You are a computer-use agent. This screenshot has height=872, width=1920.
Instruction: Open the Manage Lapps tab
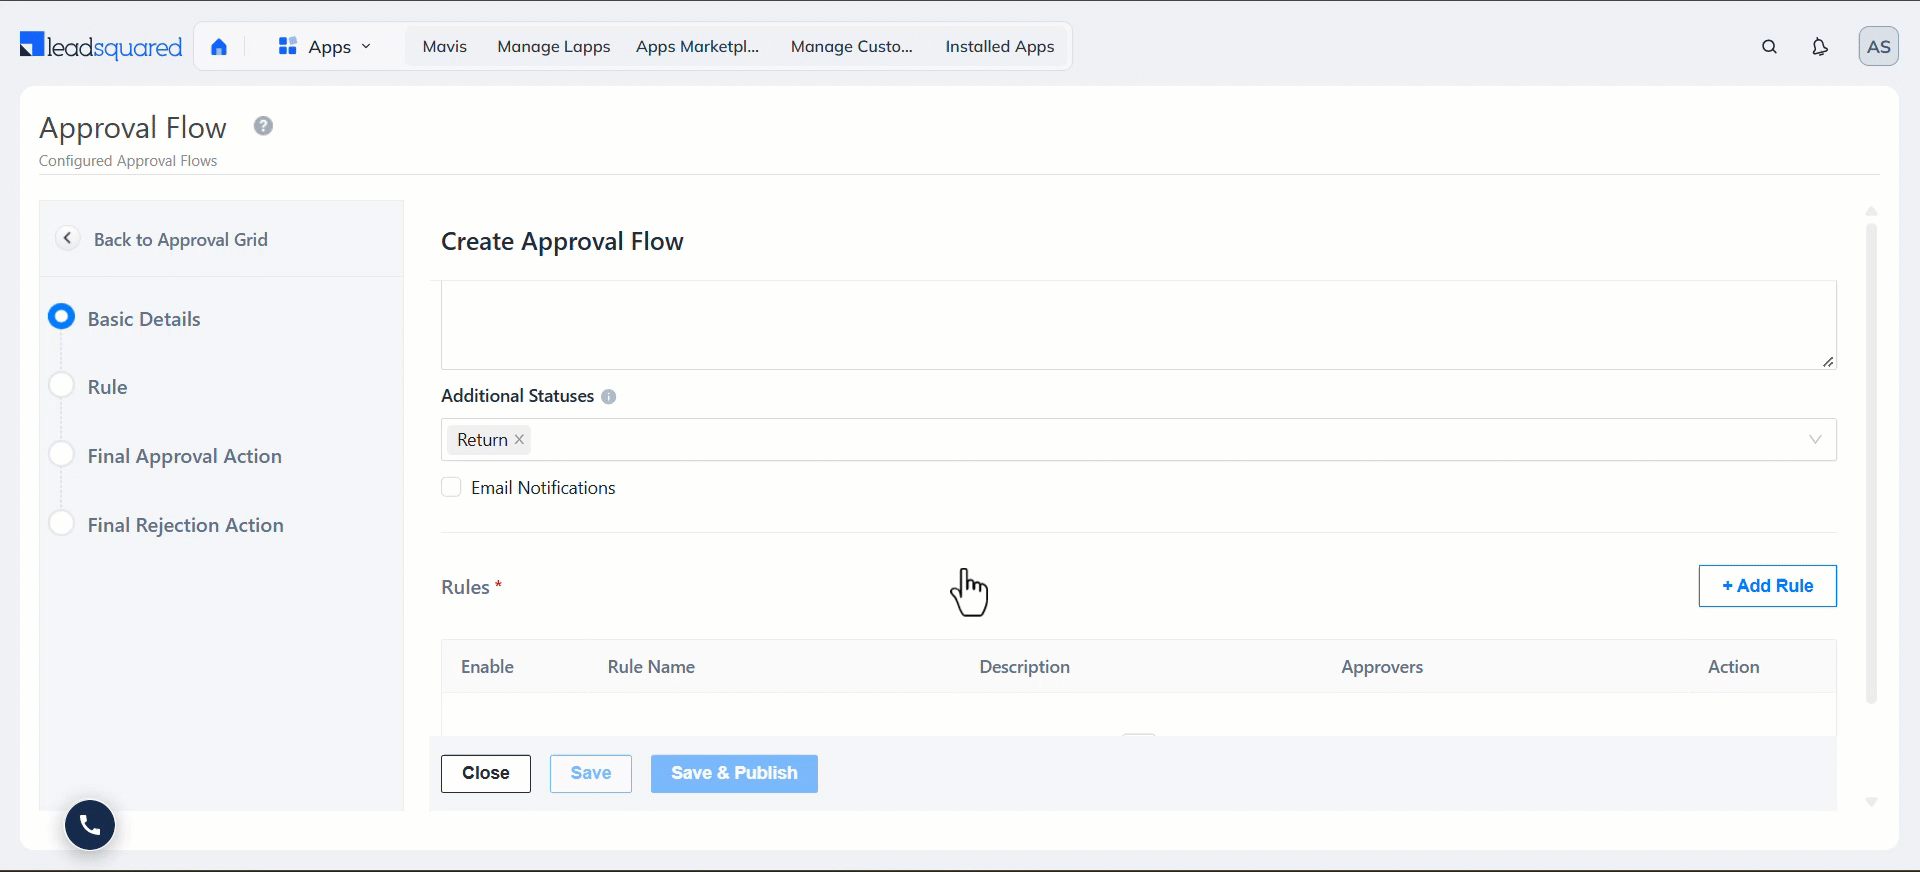click(x=554, y=47)
